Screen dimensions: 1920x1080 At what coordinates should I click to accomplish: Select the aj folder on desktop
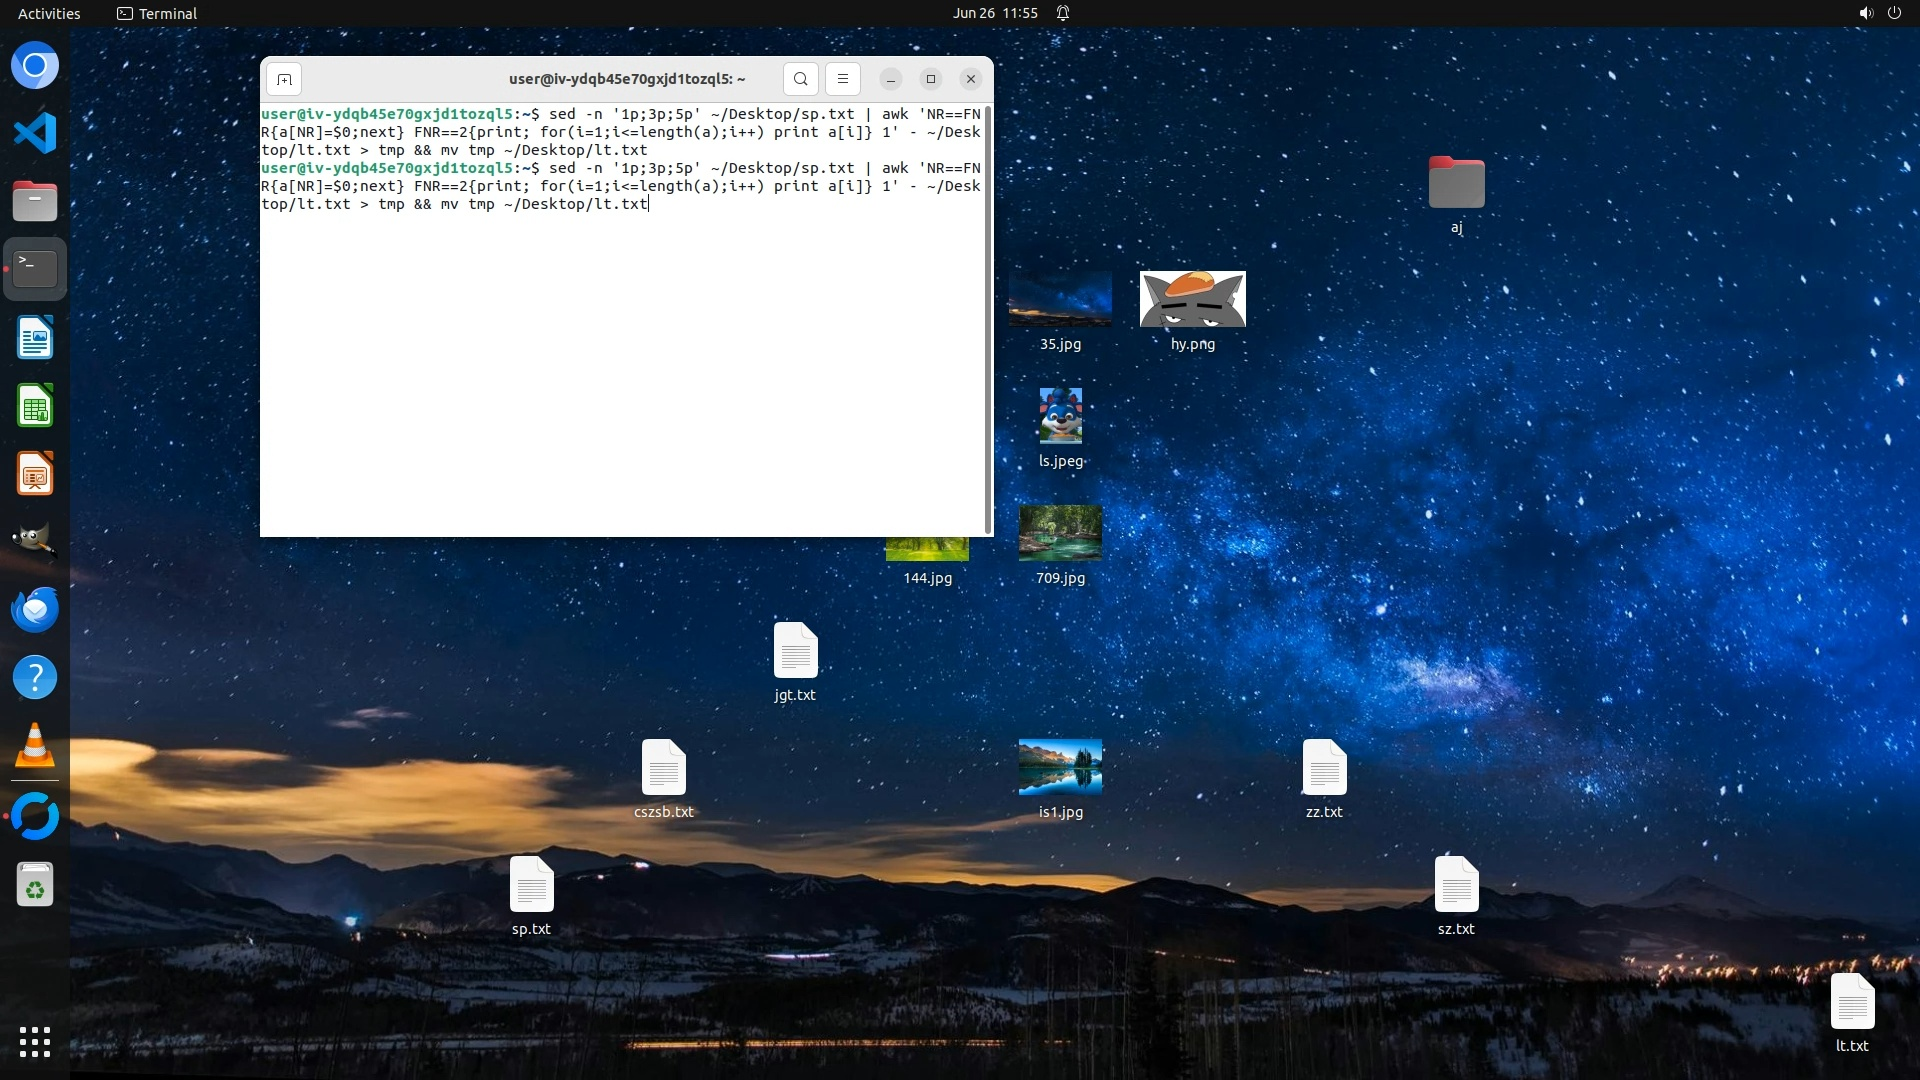click(x=1456, y=183)
